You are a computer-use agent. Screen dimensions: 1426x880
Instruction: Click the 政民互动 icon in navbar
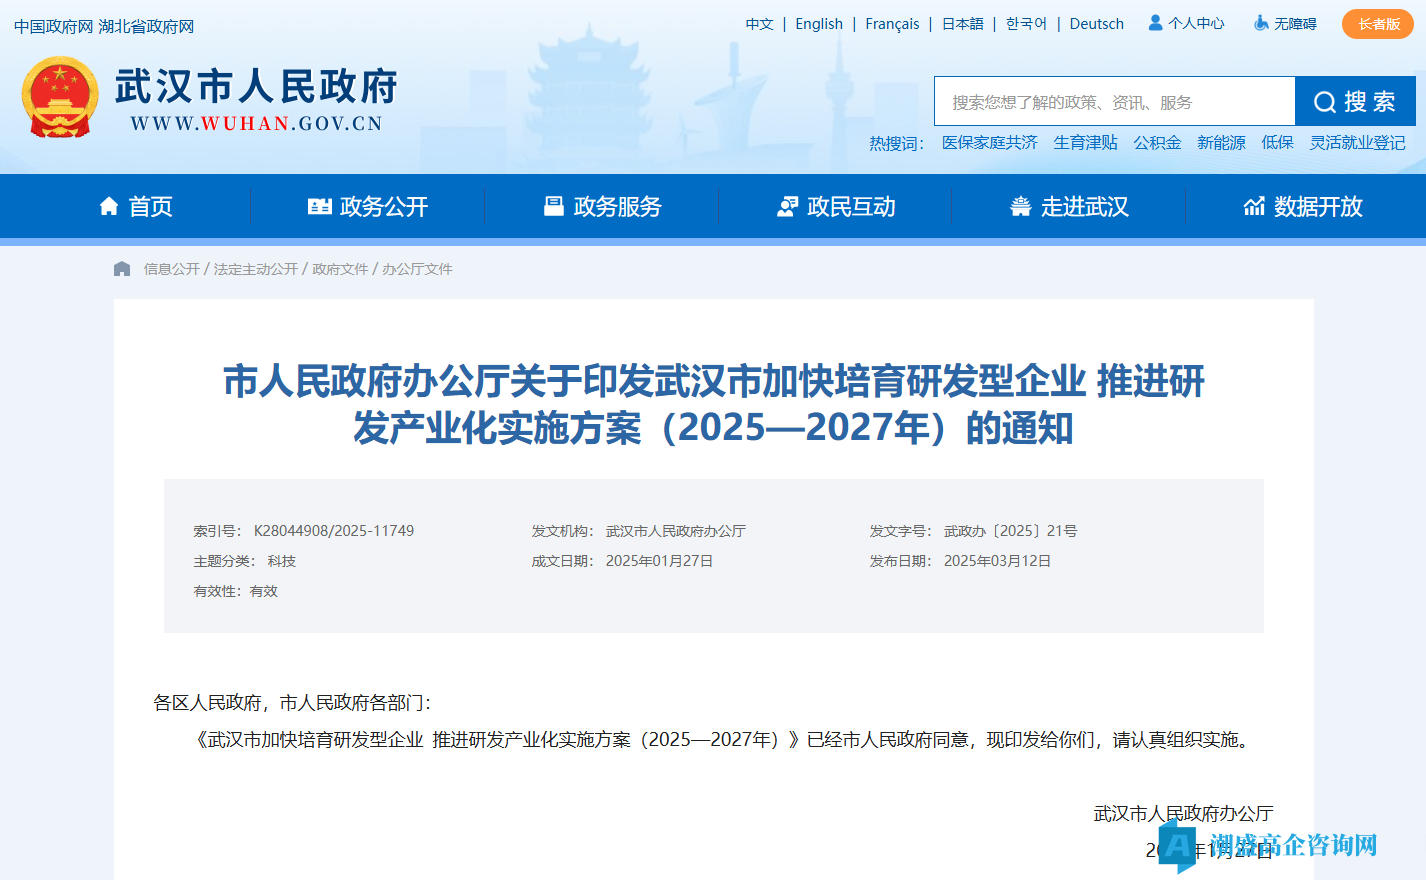click(x=787, y=206)
